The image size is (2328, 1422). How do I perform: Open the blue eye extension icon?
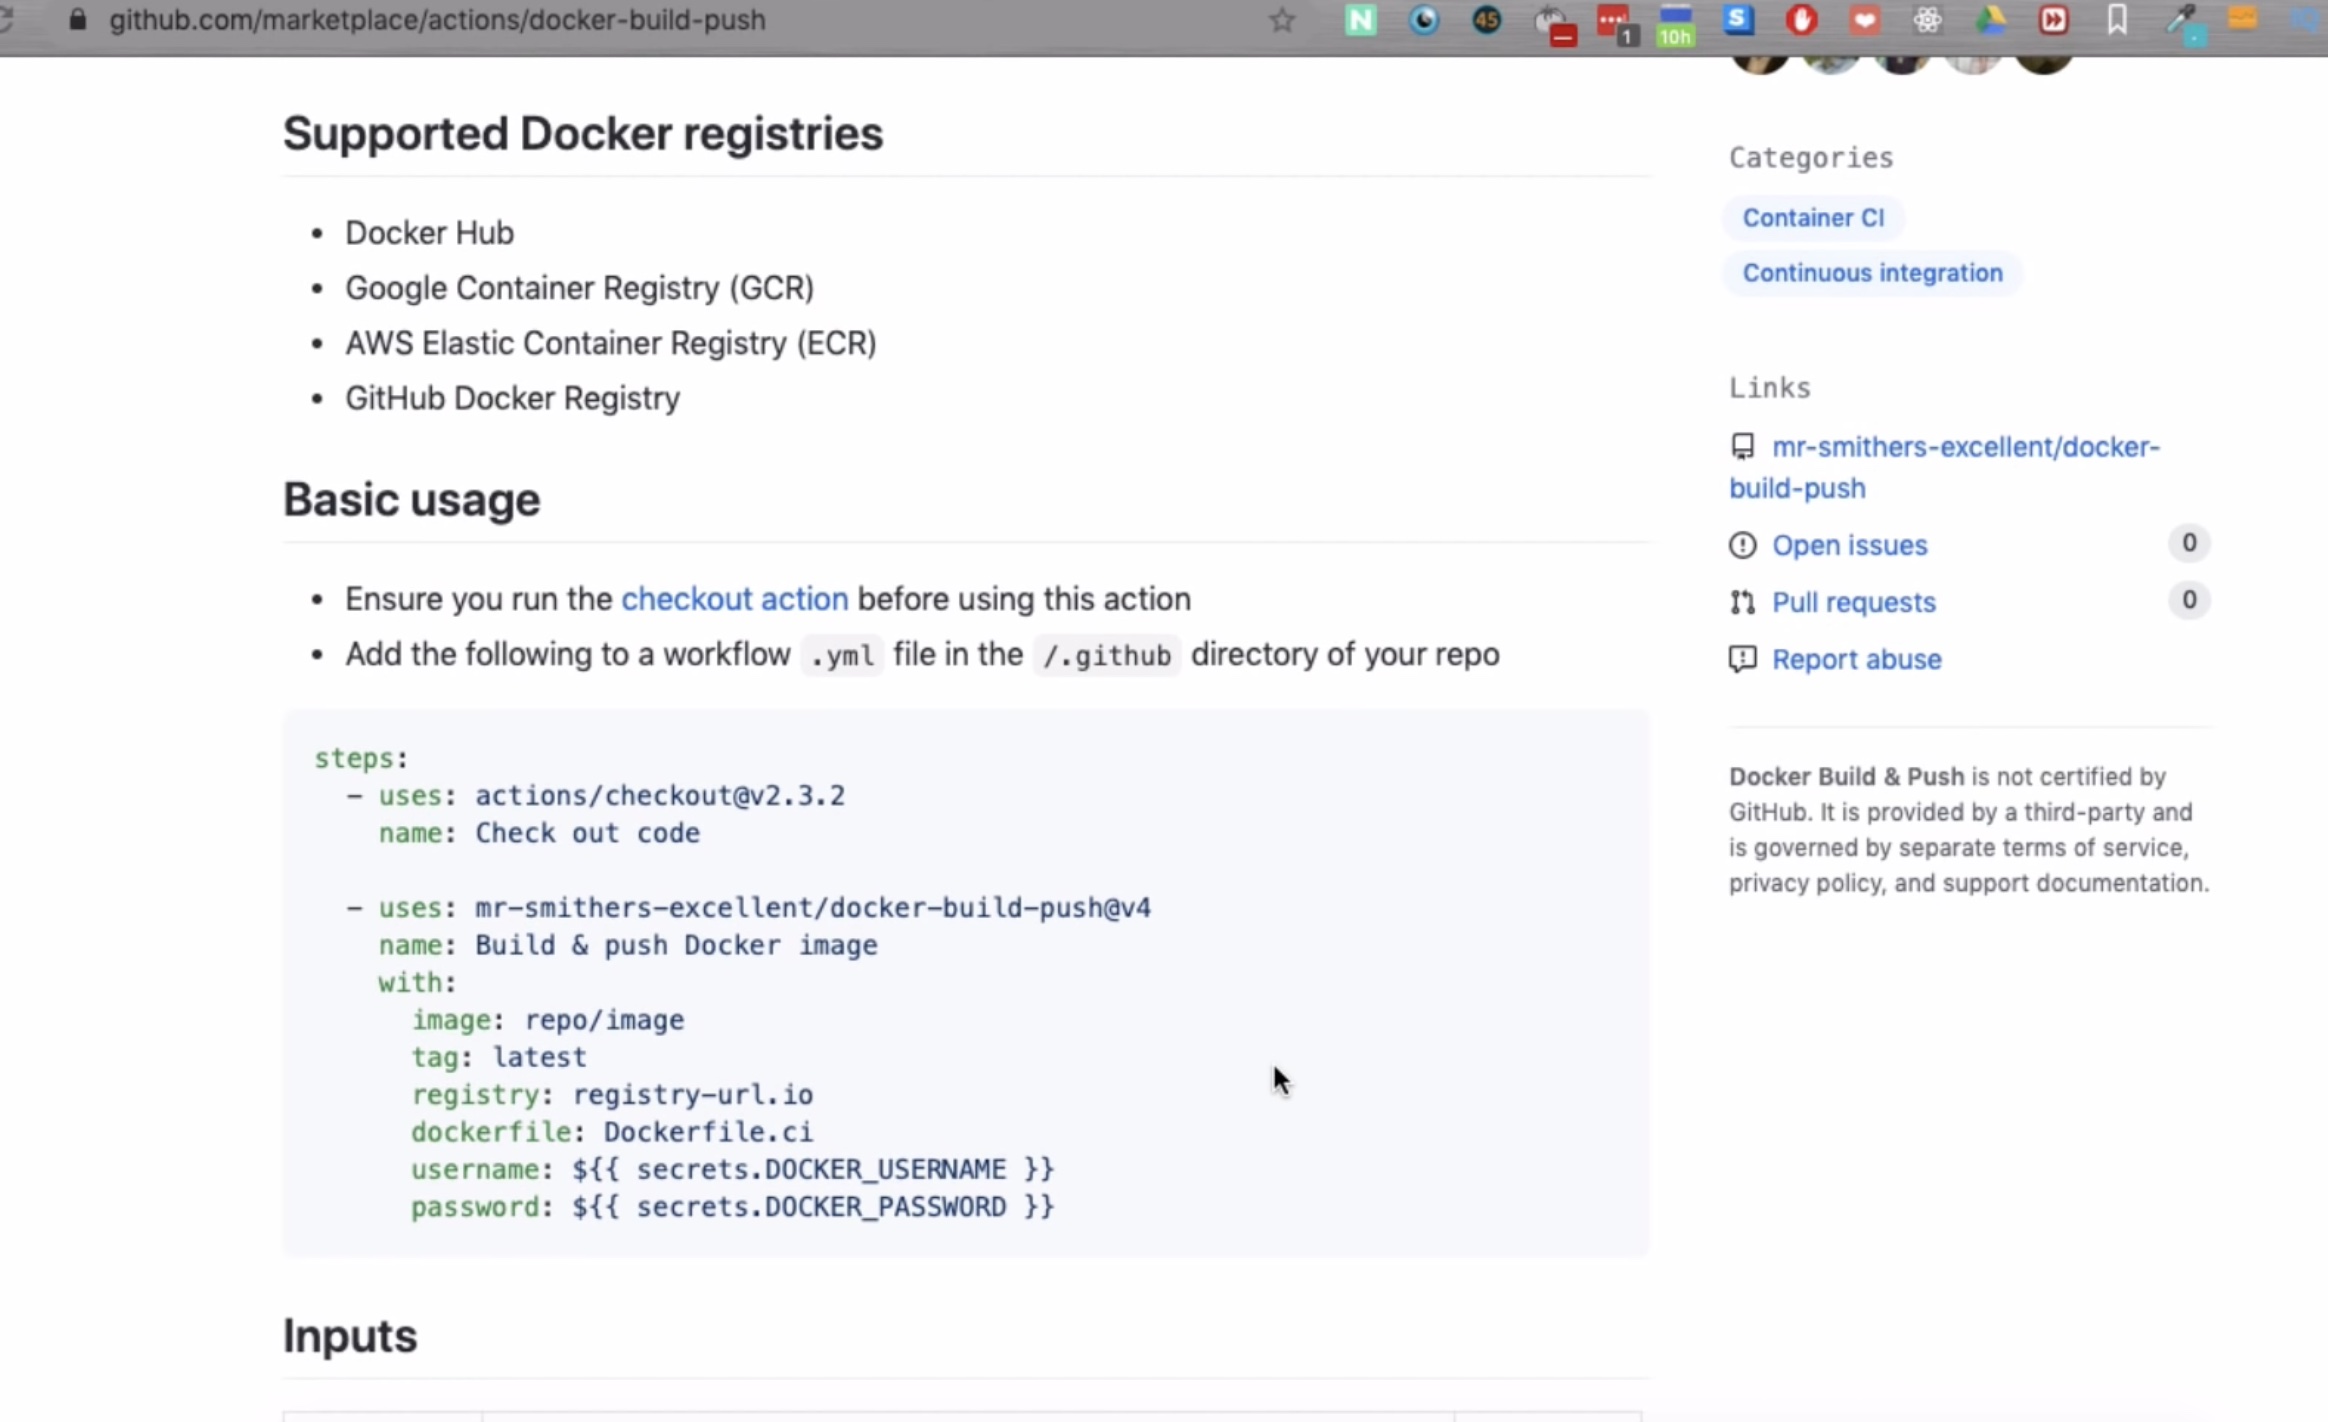tap(1424, 20)
